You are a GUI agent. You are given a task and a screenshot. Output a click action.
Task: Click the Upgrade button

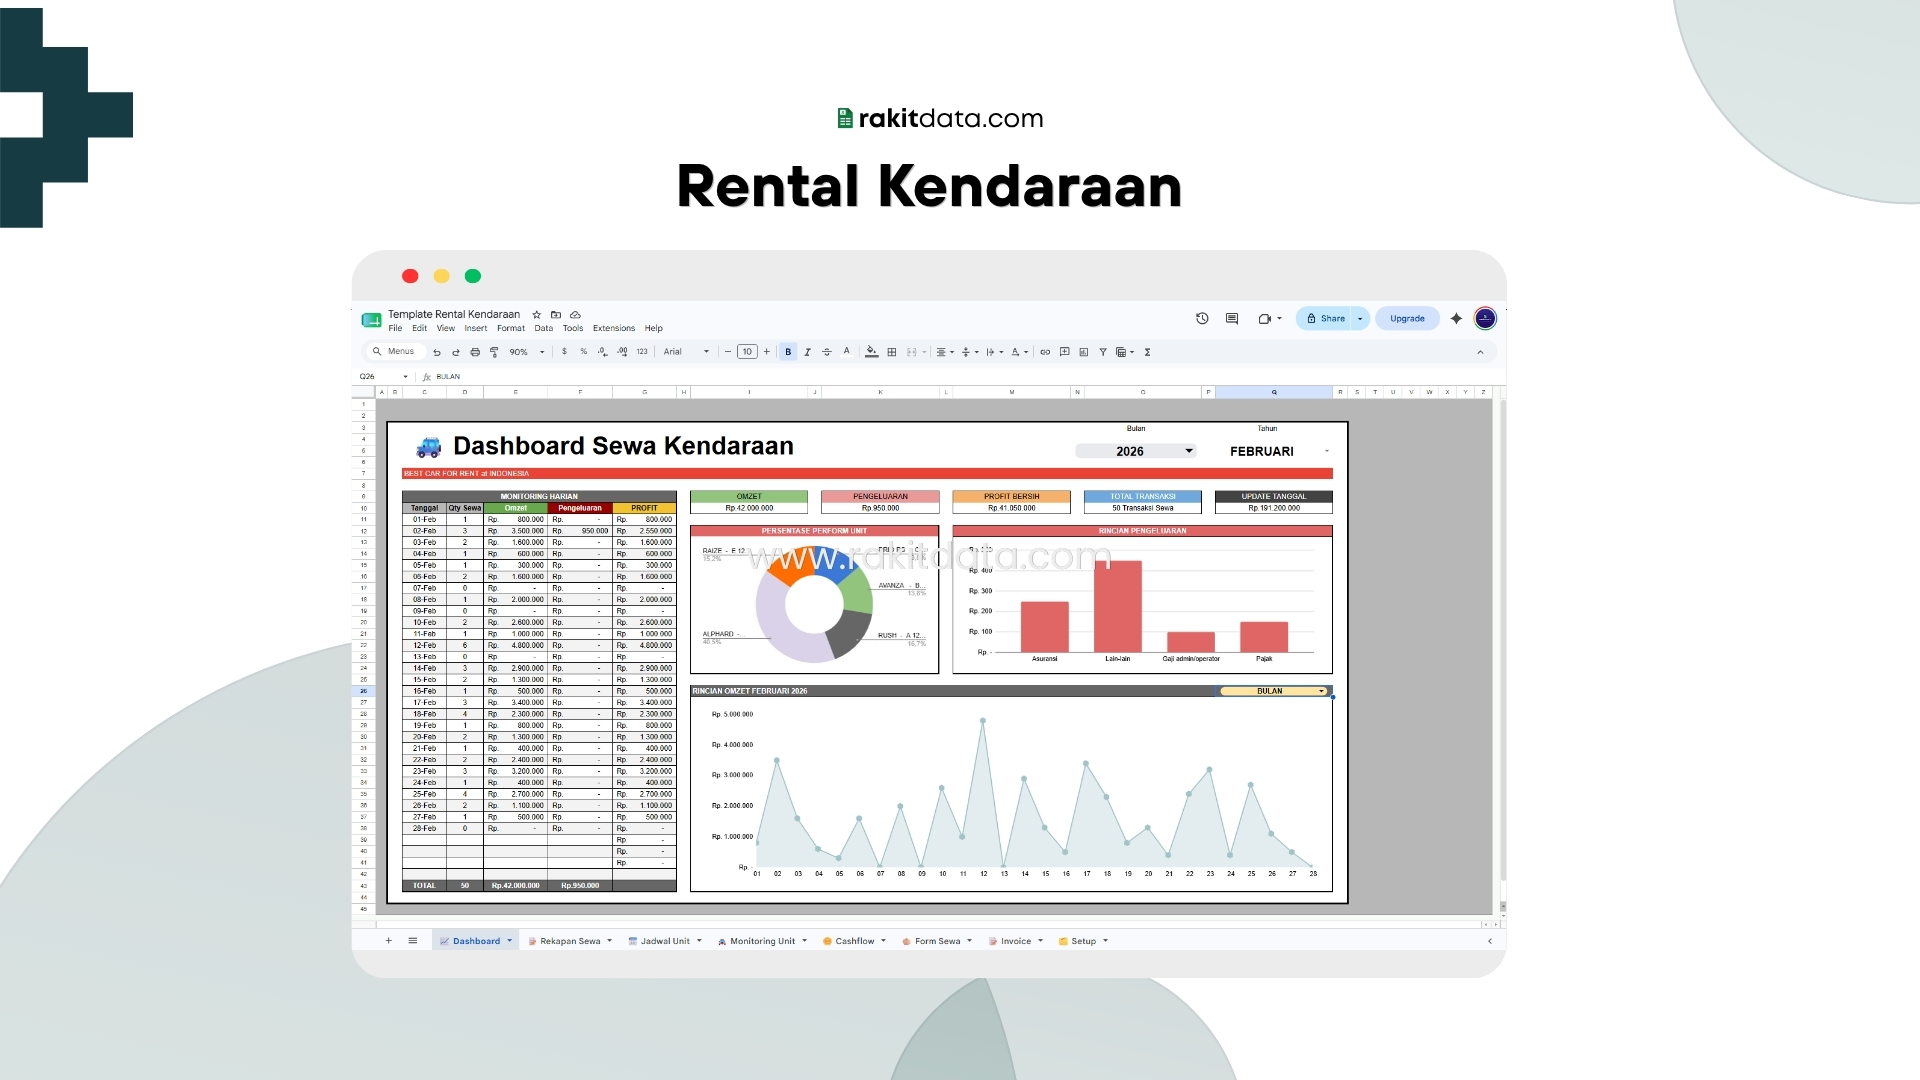click(x=1407, y=318)
